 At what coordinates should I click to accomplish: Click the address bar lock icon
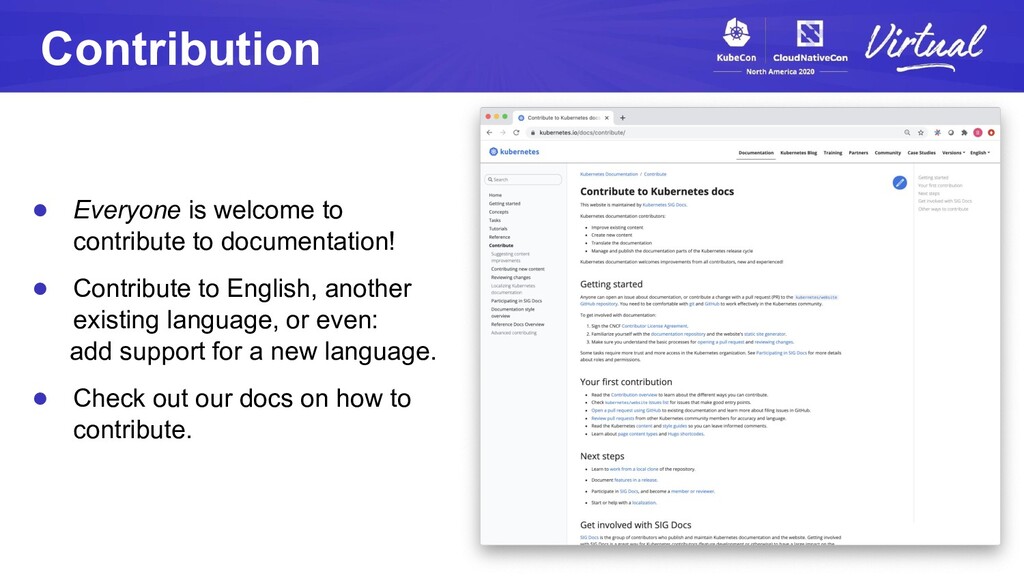533,133
